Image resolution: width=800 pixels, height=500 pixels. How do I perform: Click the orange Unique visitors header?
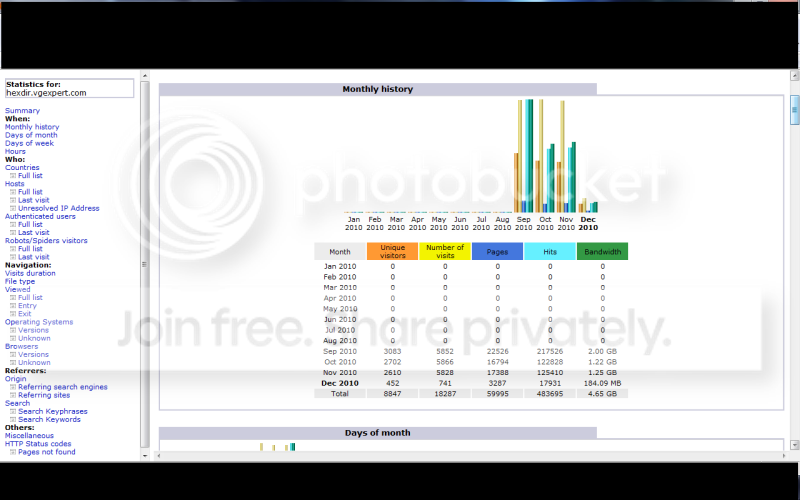[392, 251]
